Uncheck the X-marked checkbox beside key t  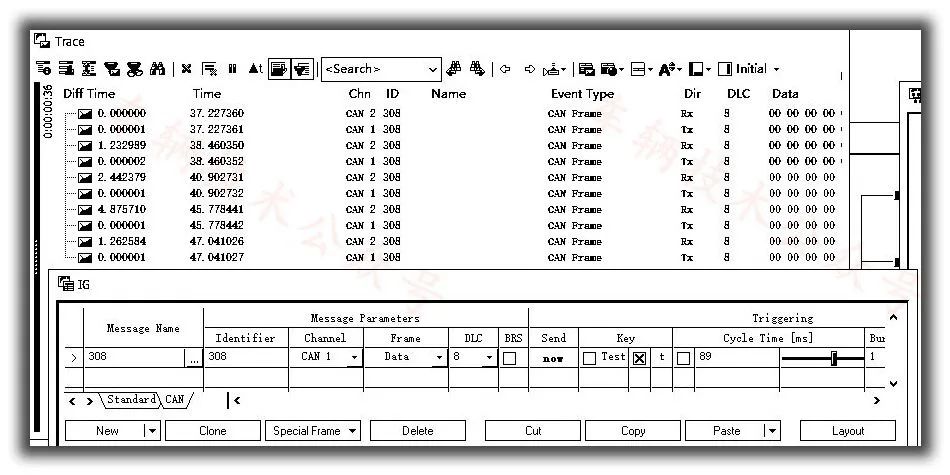639,358
